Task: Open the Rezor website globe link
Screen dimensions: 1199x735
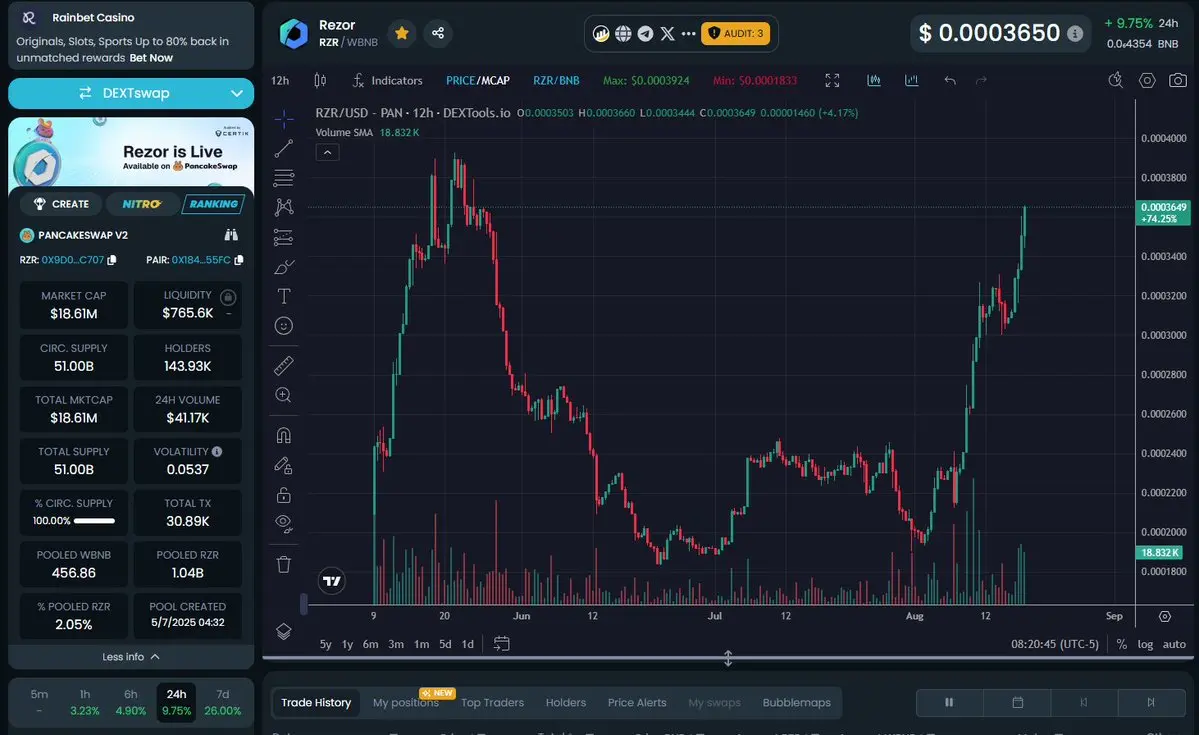Action: [623, 34]
